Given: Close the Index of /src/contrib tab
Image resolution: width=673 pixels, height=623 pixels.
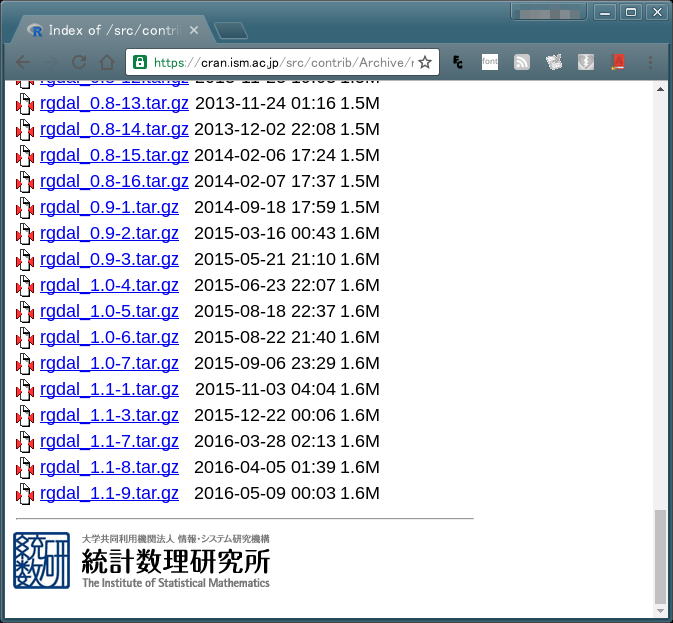Looking at the screenshot, I should point(194,30).
